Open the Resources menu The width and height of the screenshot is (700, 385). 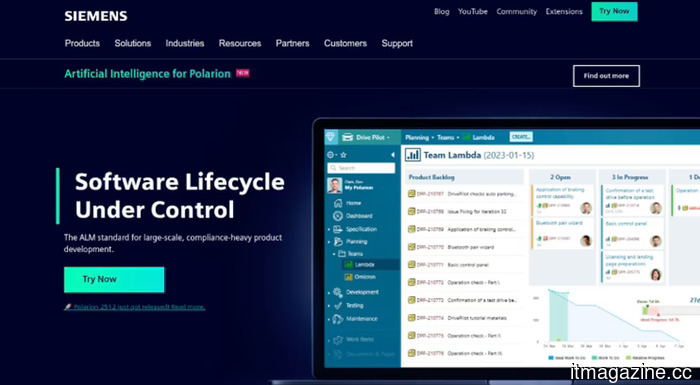[x=240, y=43]
